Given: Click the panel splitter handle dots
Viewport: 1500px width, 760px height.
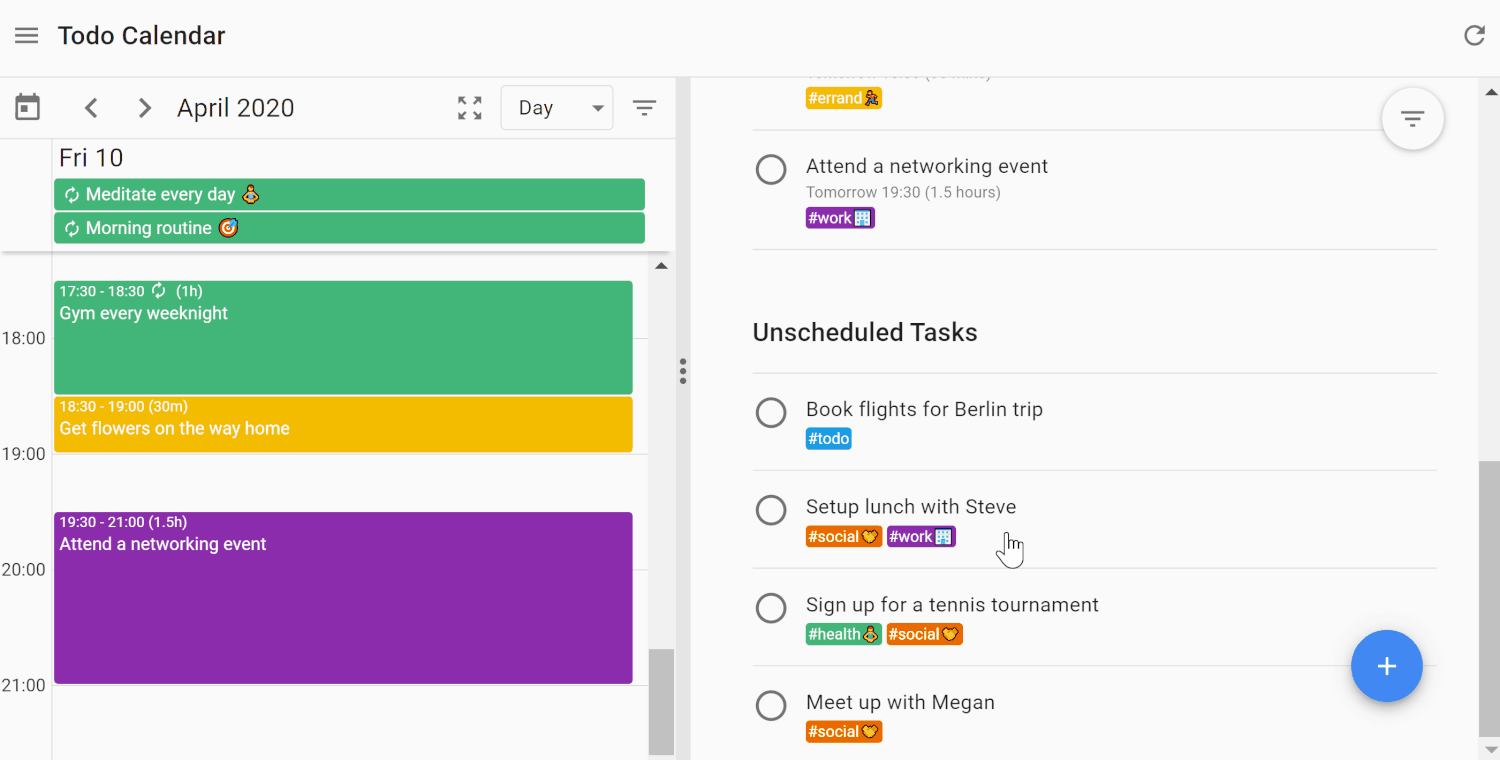Looking at the screenshot, I should (683, 371).
